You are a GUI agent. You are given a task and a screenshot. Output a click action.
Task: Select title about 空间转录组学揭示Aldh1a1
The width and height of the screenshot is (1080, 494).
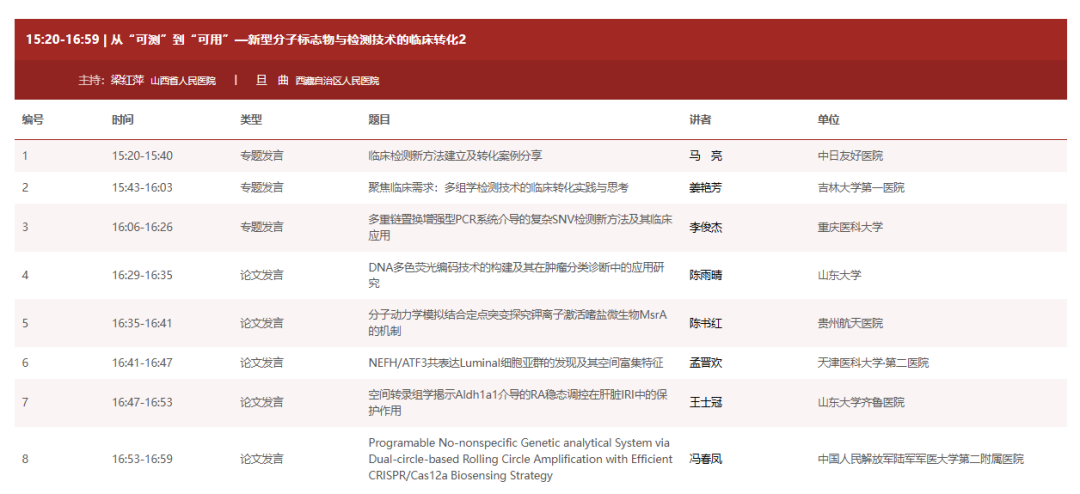pyautogui.click(x=519, y=402)
